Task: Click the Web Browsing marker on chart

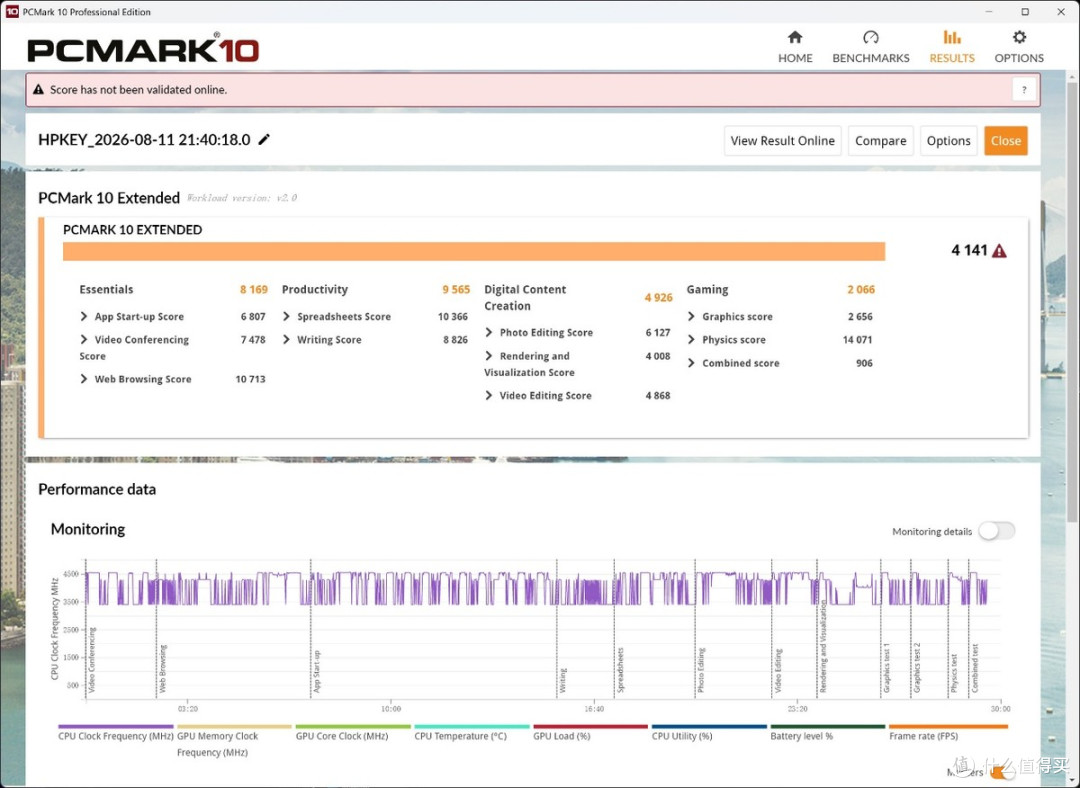Action: (163, 668)
